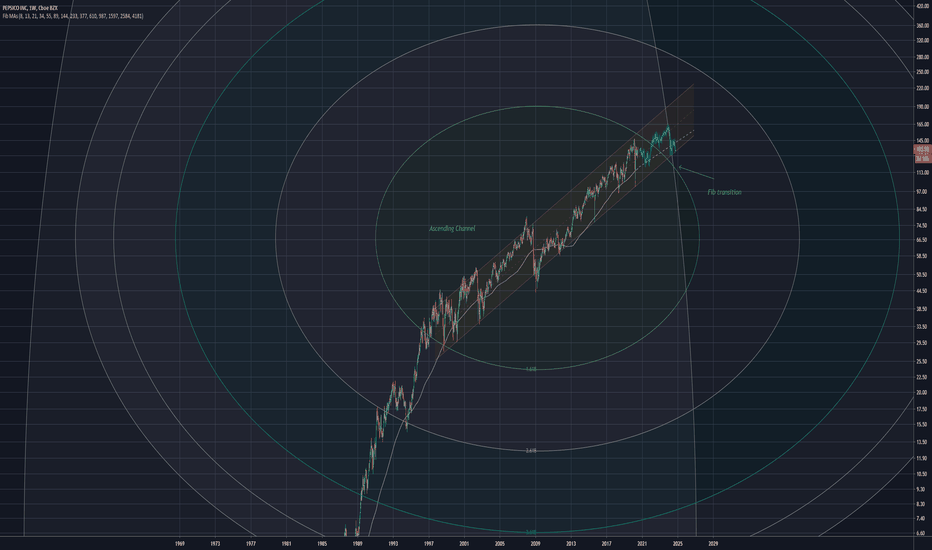The height and width of the screenshot is (550, 932).
Task: Click the 1981 time axis label
Action: pos(286,543)
